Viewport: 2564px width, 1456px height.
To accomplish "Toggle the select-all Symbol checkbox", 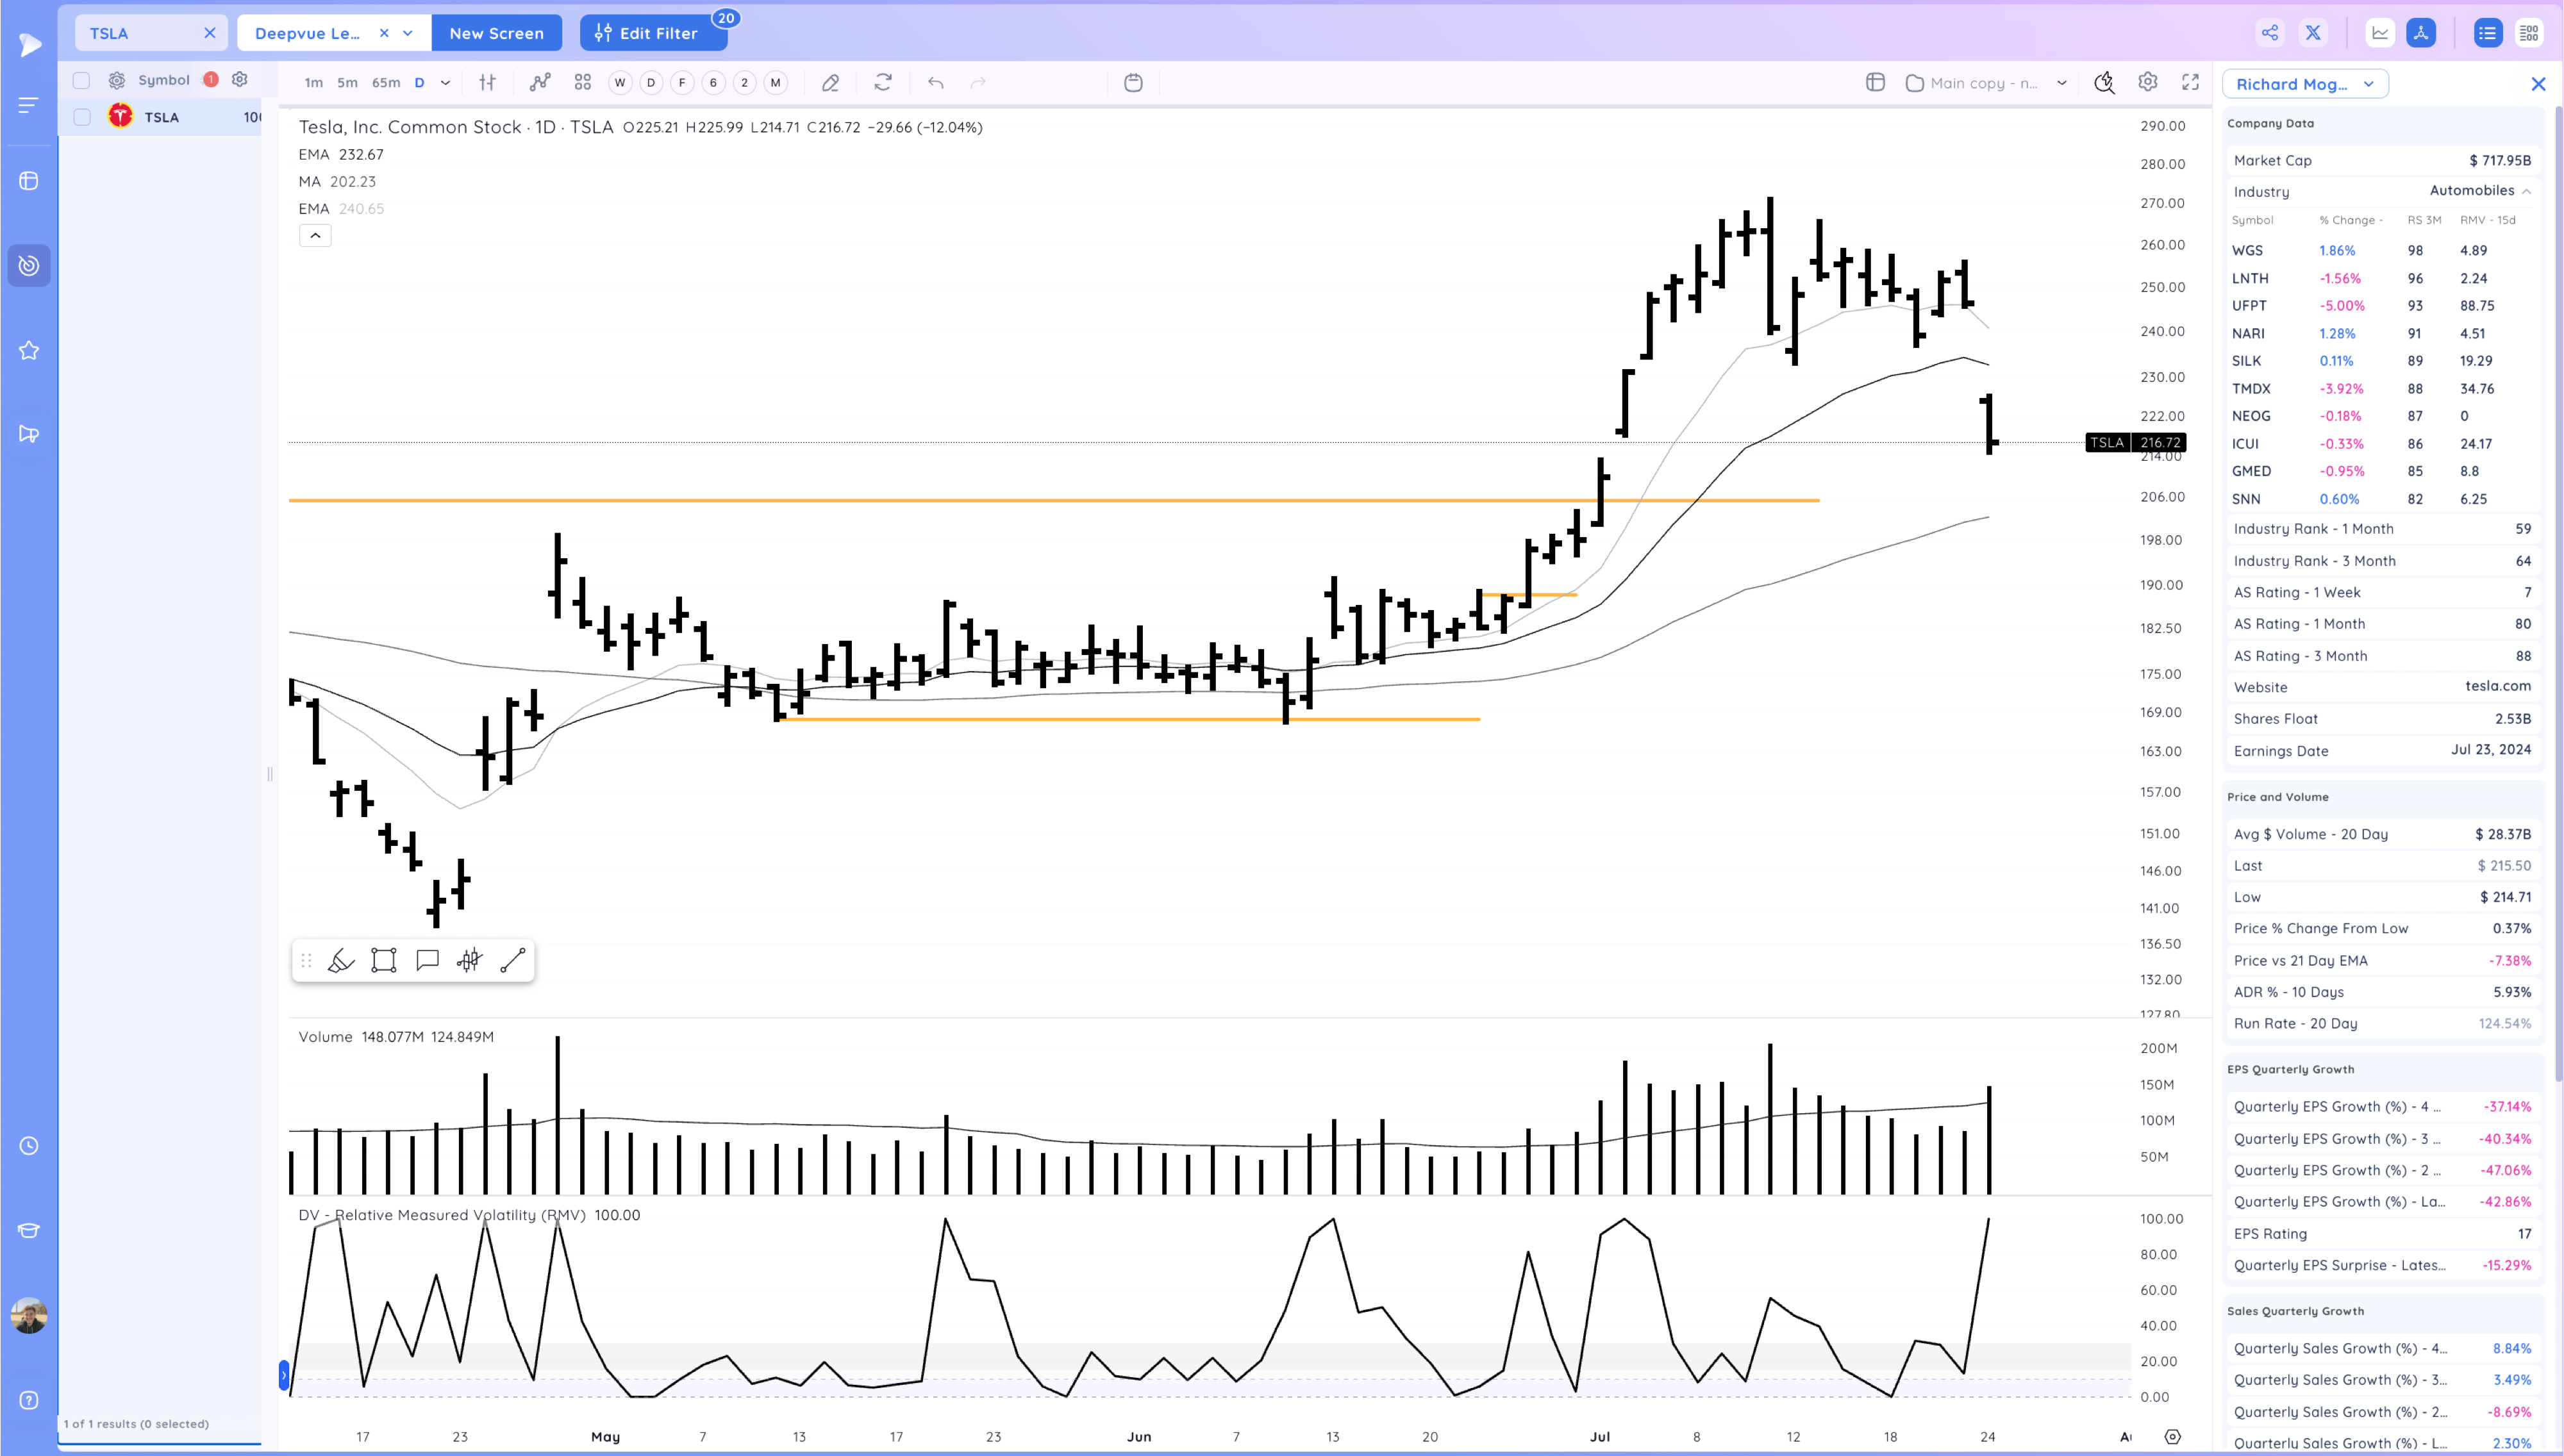I will [82, 80].
